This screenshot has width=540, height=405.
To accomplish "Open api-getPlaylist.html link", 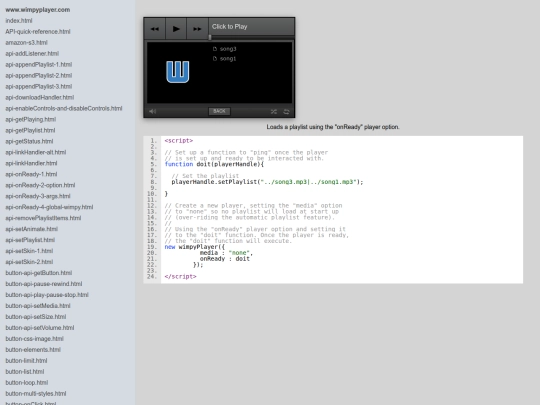I will point(30,131).
